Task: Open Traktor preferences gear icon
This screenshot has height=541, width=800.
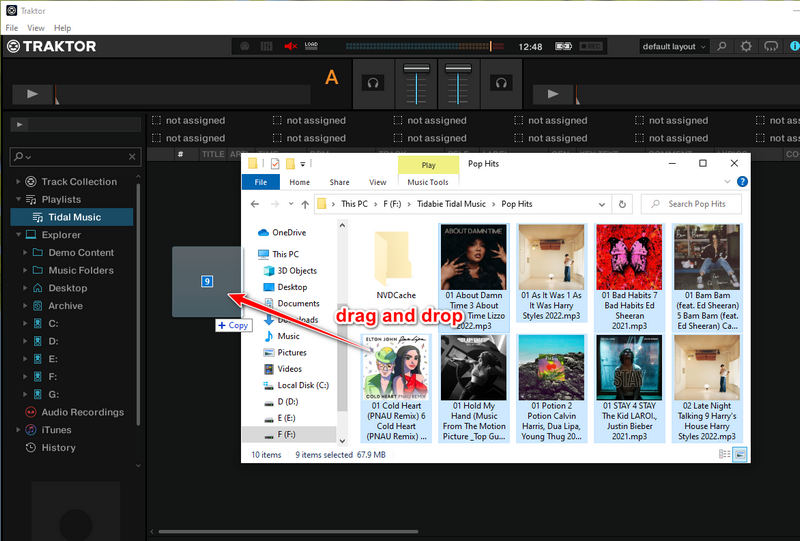Action: tap(746, 46)
